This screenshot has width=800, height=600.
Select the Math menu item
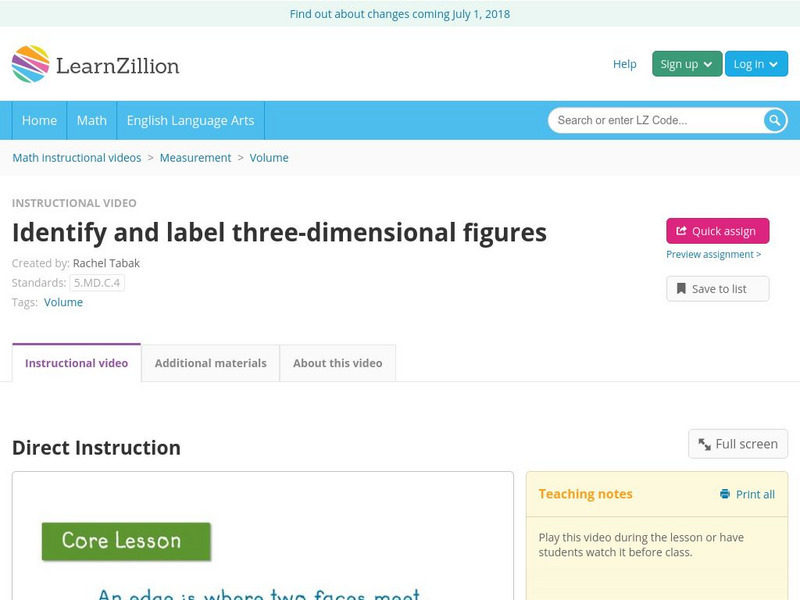[x=91, y=120]
